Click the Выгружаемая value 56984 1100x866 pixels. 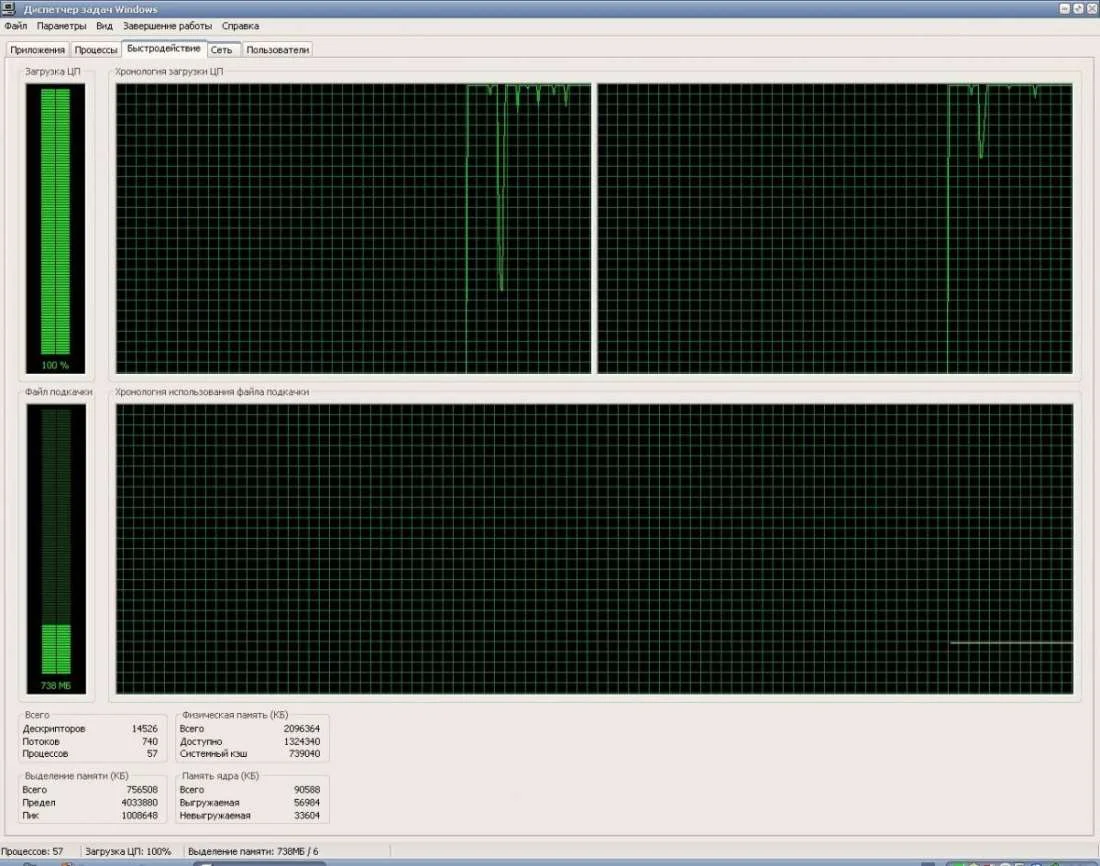tap(307, 802)
